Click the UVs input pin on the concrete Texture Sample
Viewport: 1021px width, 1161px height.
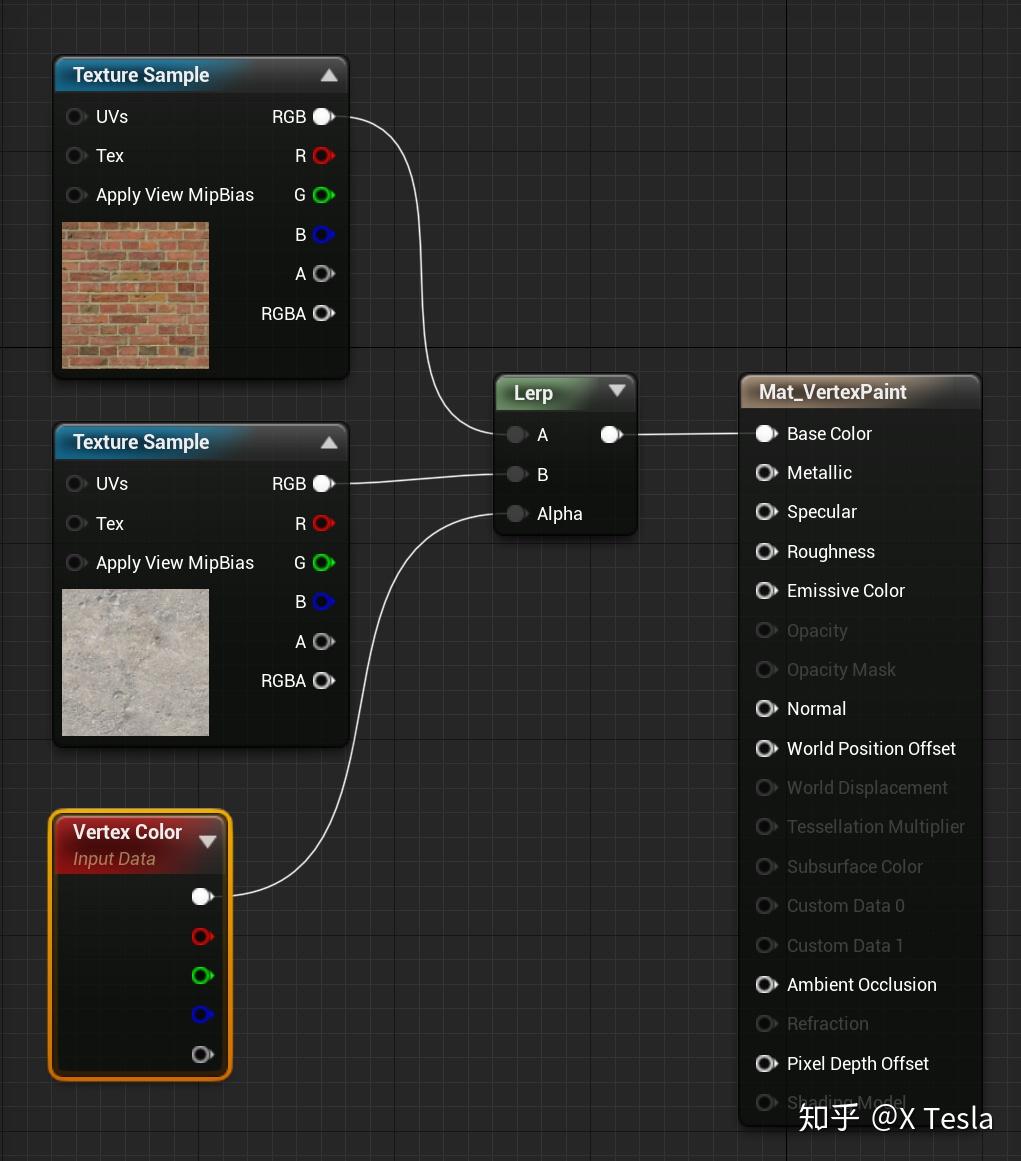(x=76, y=484)
